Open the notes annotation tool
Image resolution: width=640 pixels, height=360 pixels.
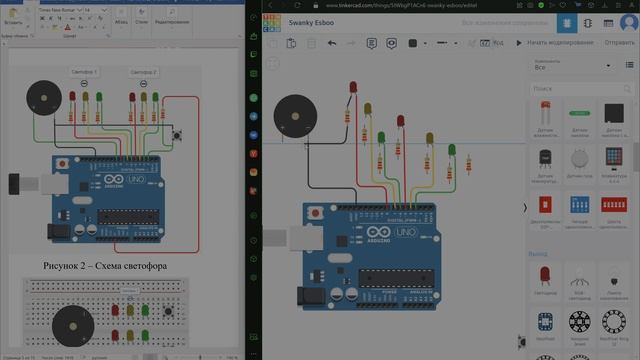[x=371, y=43]
